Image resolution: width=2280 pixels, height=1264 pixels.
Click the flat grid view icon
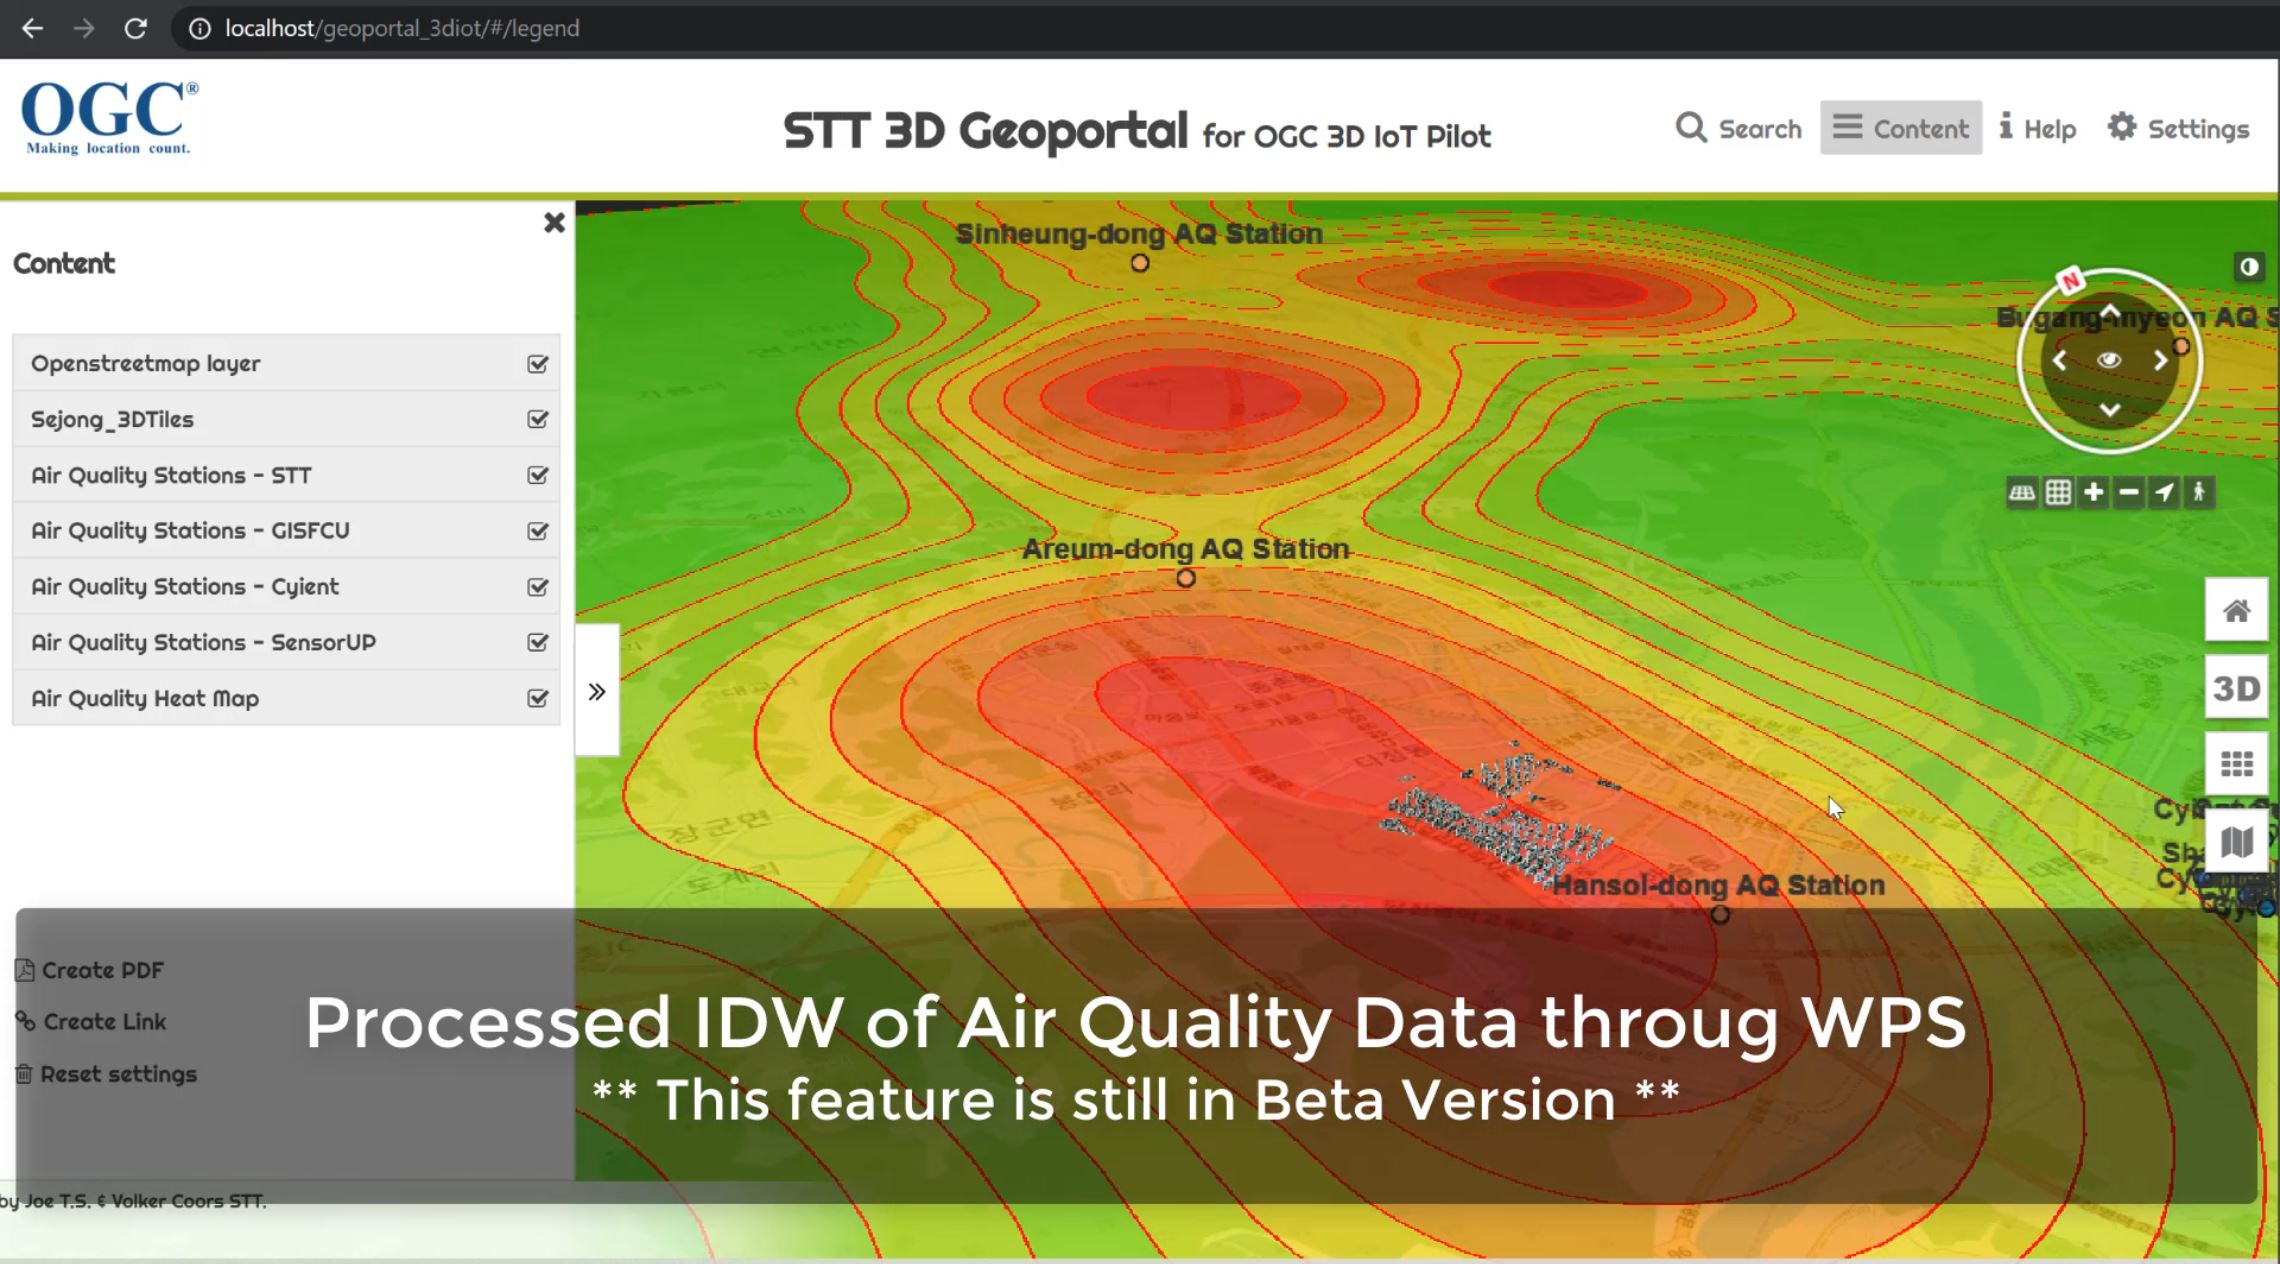[2058, 492]
